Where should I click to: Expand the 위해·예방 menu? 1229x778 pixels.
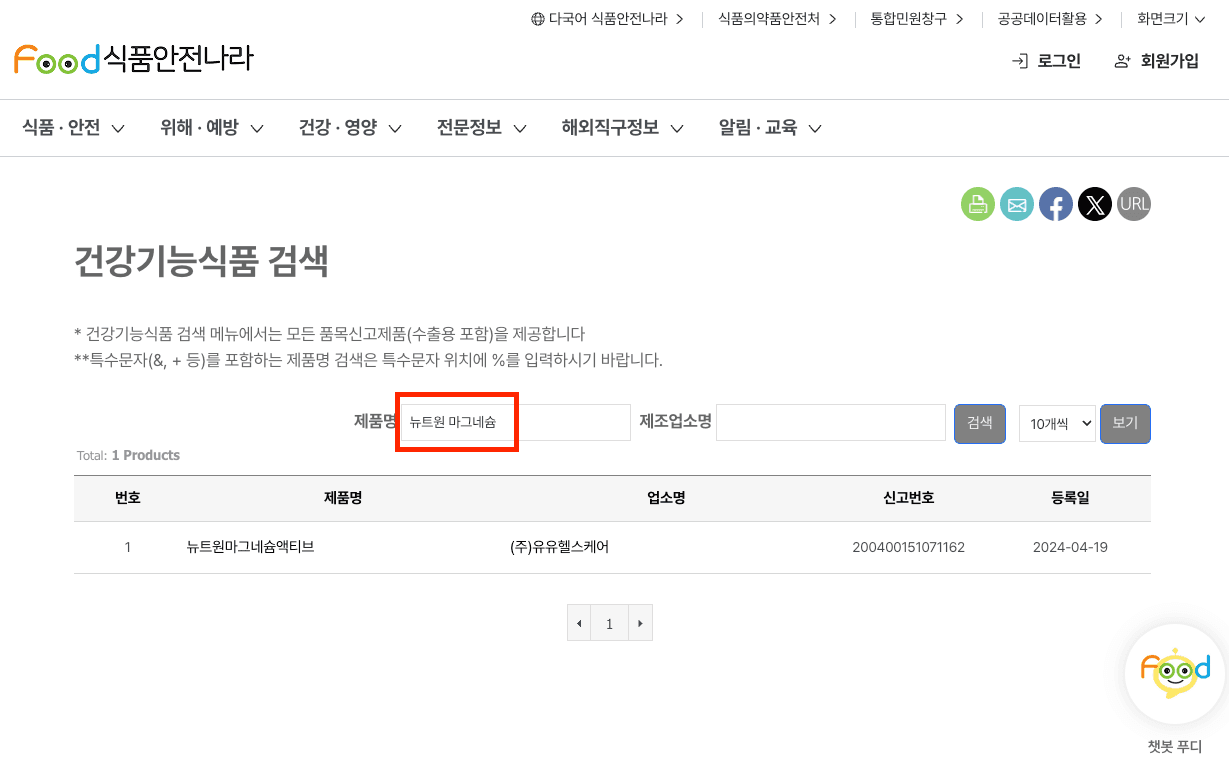[211, 128]
